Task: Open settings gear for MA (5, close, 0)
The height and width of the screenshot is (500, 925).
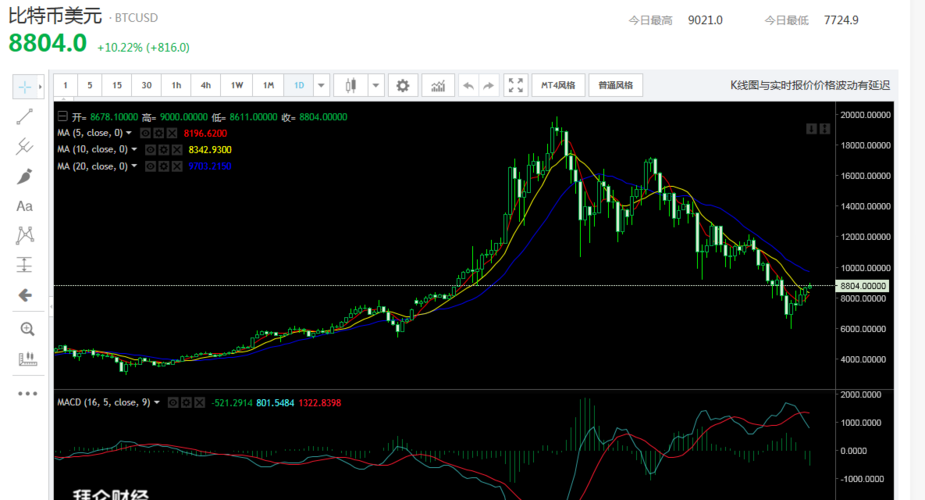Action: coord(159,133)
